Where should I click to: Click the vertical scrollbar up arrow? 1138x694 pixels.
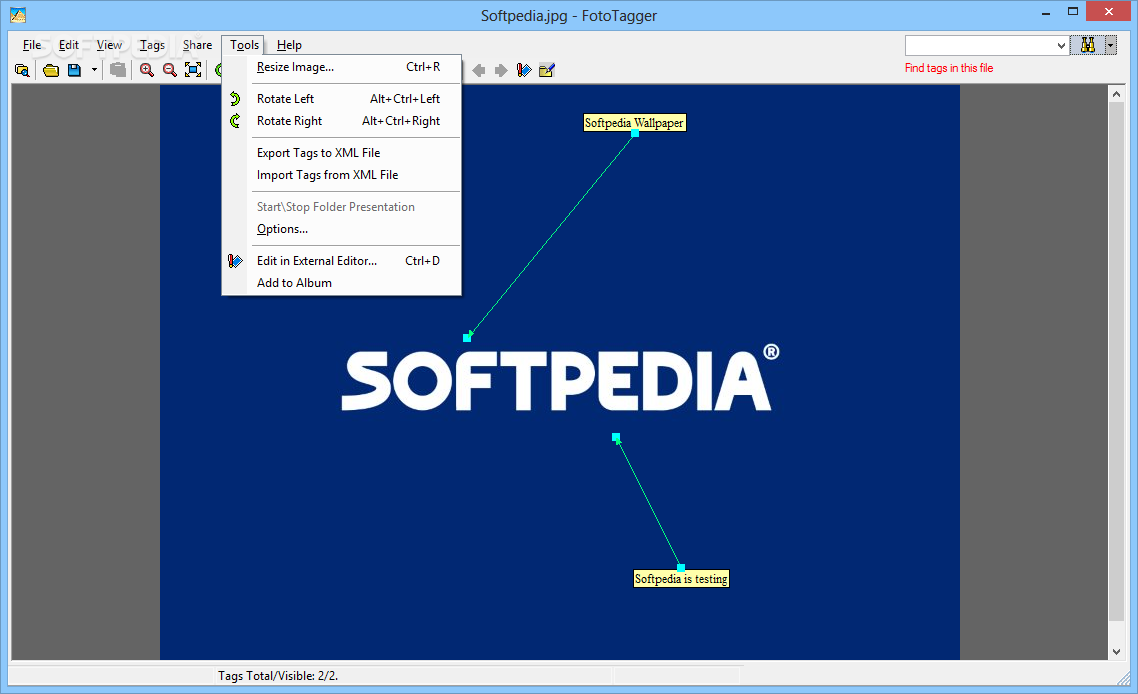(x=1116, y=94)
